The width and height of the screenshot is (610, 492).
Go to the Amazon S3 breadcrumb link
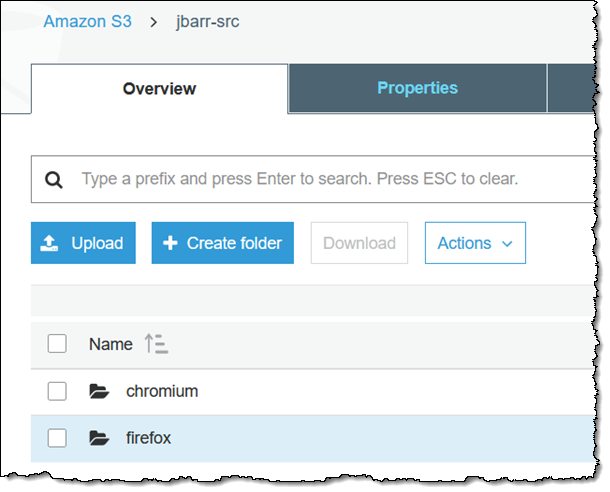(87, 21)
